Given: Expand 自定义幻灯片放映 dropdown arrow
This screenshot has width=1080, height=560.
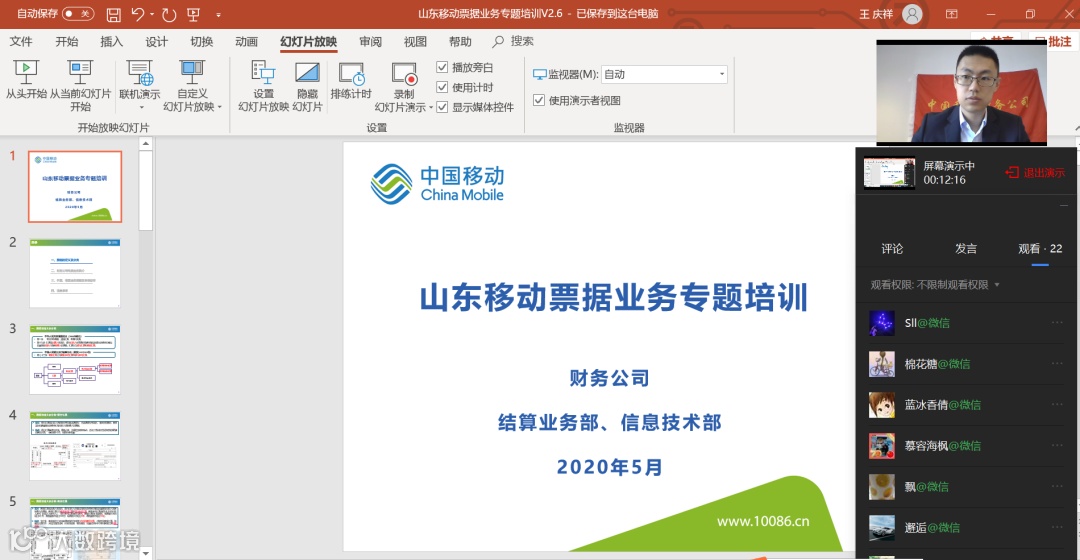Looking at the screenshot, I should pos(220,107).
